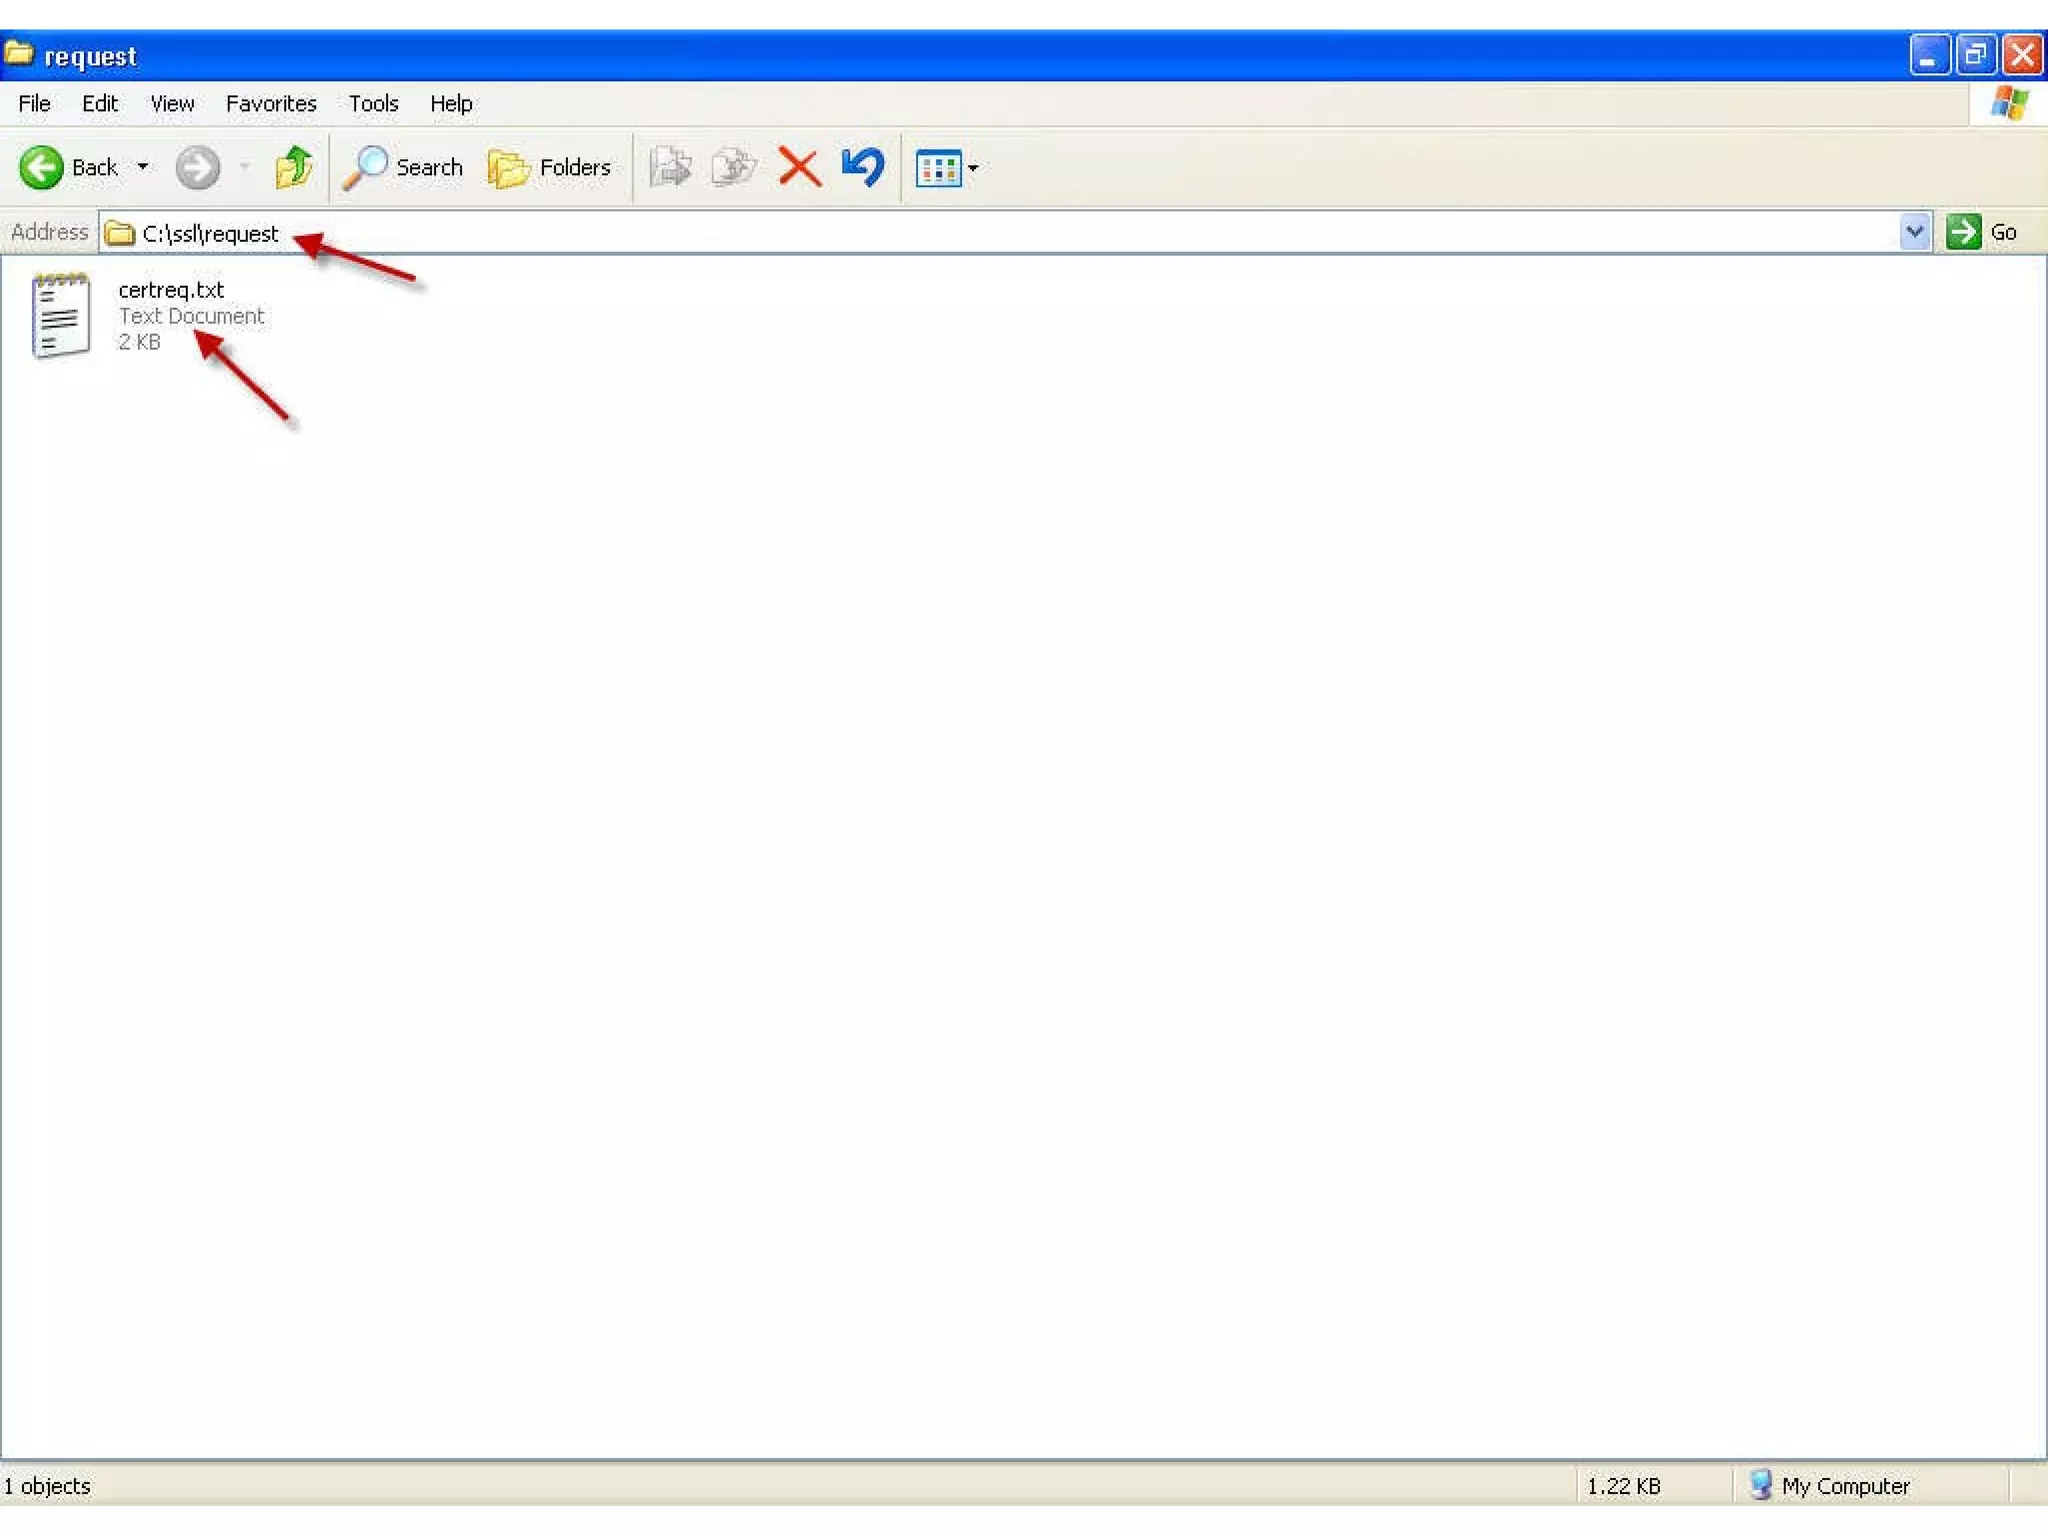The image size is (2048, 1536).
Task: Open the File menu
Action: coord(34,103)
